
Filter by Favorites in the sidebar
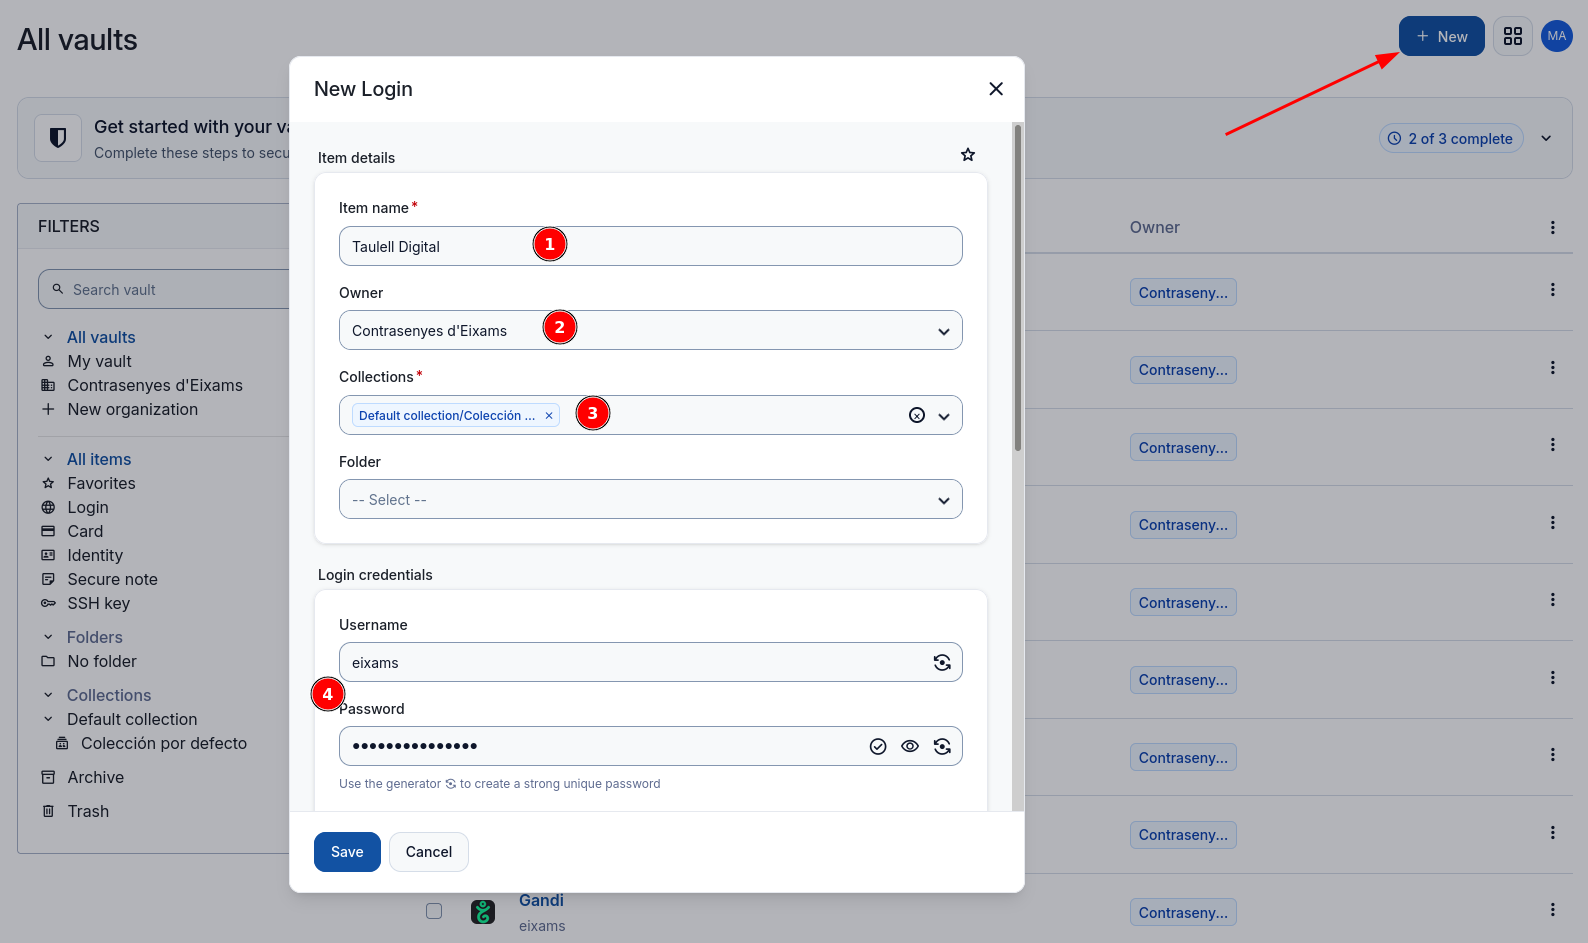tap(101, 484)
